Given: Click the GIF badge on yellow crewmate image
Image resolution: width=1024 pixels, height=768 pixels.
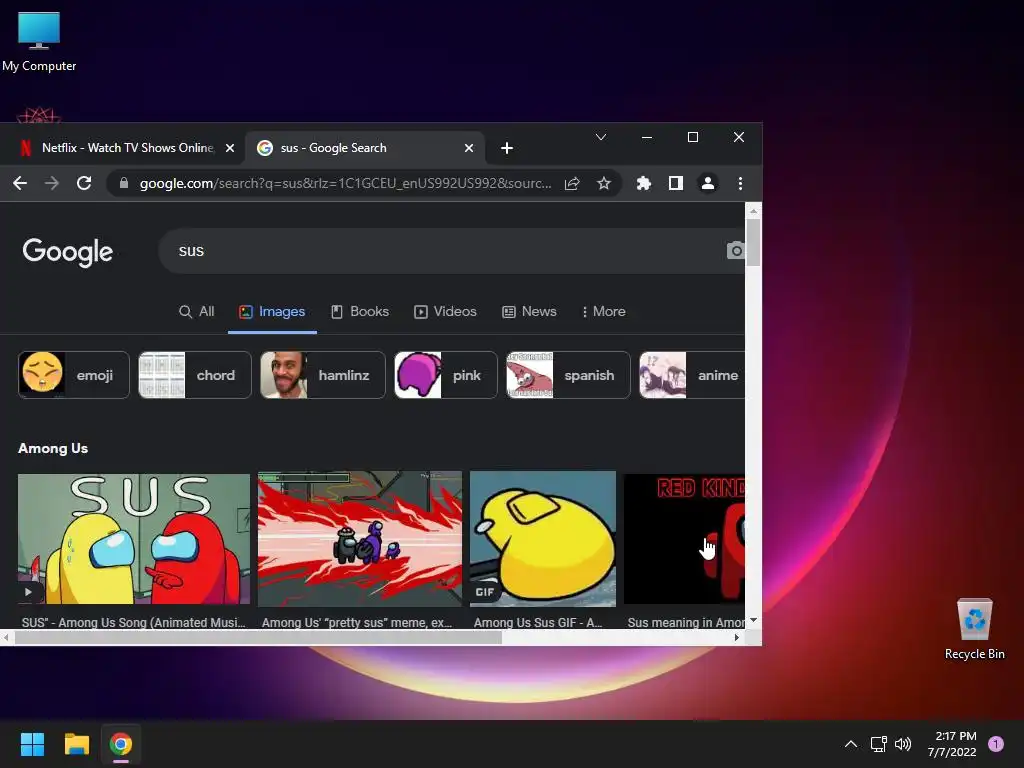Looking at the screenshot, I should (x=485, y=592).
